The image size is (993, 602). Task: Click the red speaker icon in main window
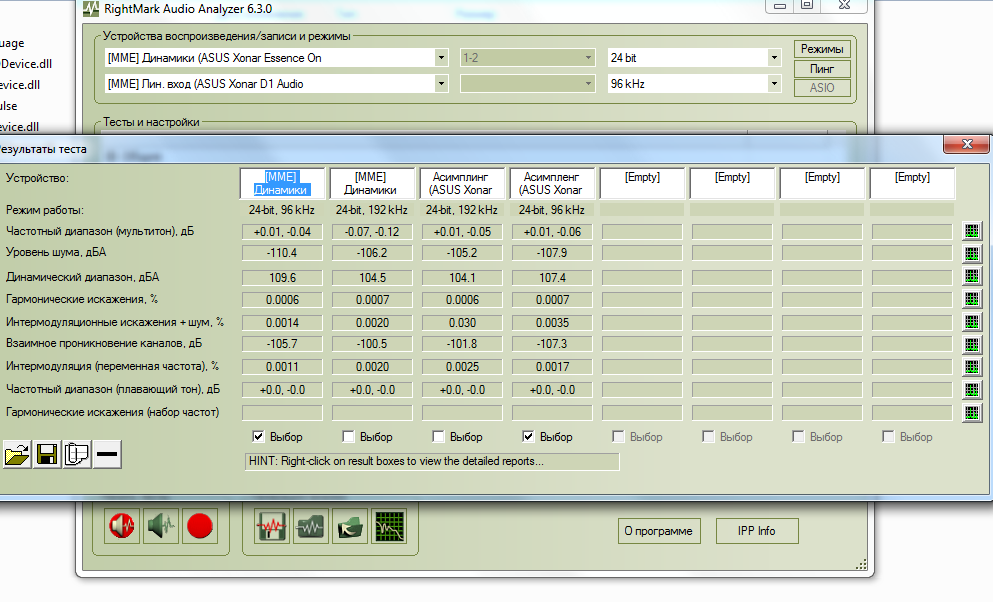point(122,526)
